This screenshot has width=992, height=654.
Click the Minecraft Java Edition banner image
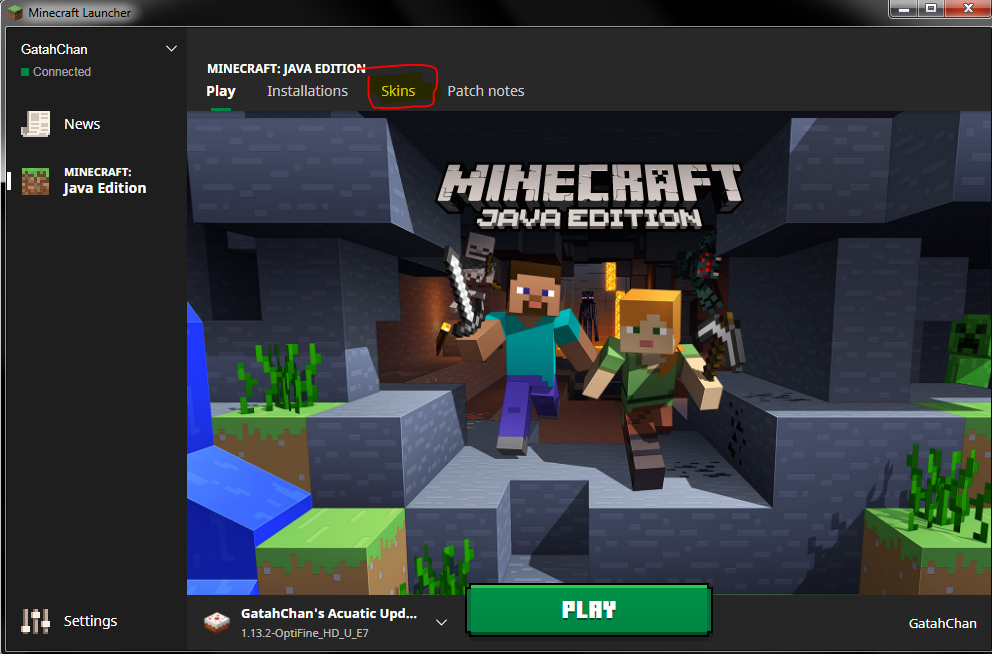click(x=589, y=353)
